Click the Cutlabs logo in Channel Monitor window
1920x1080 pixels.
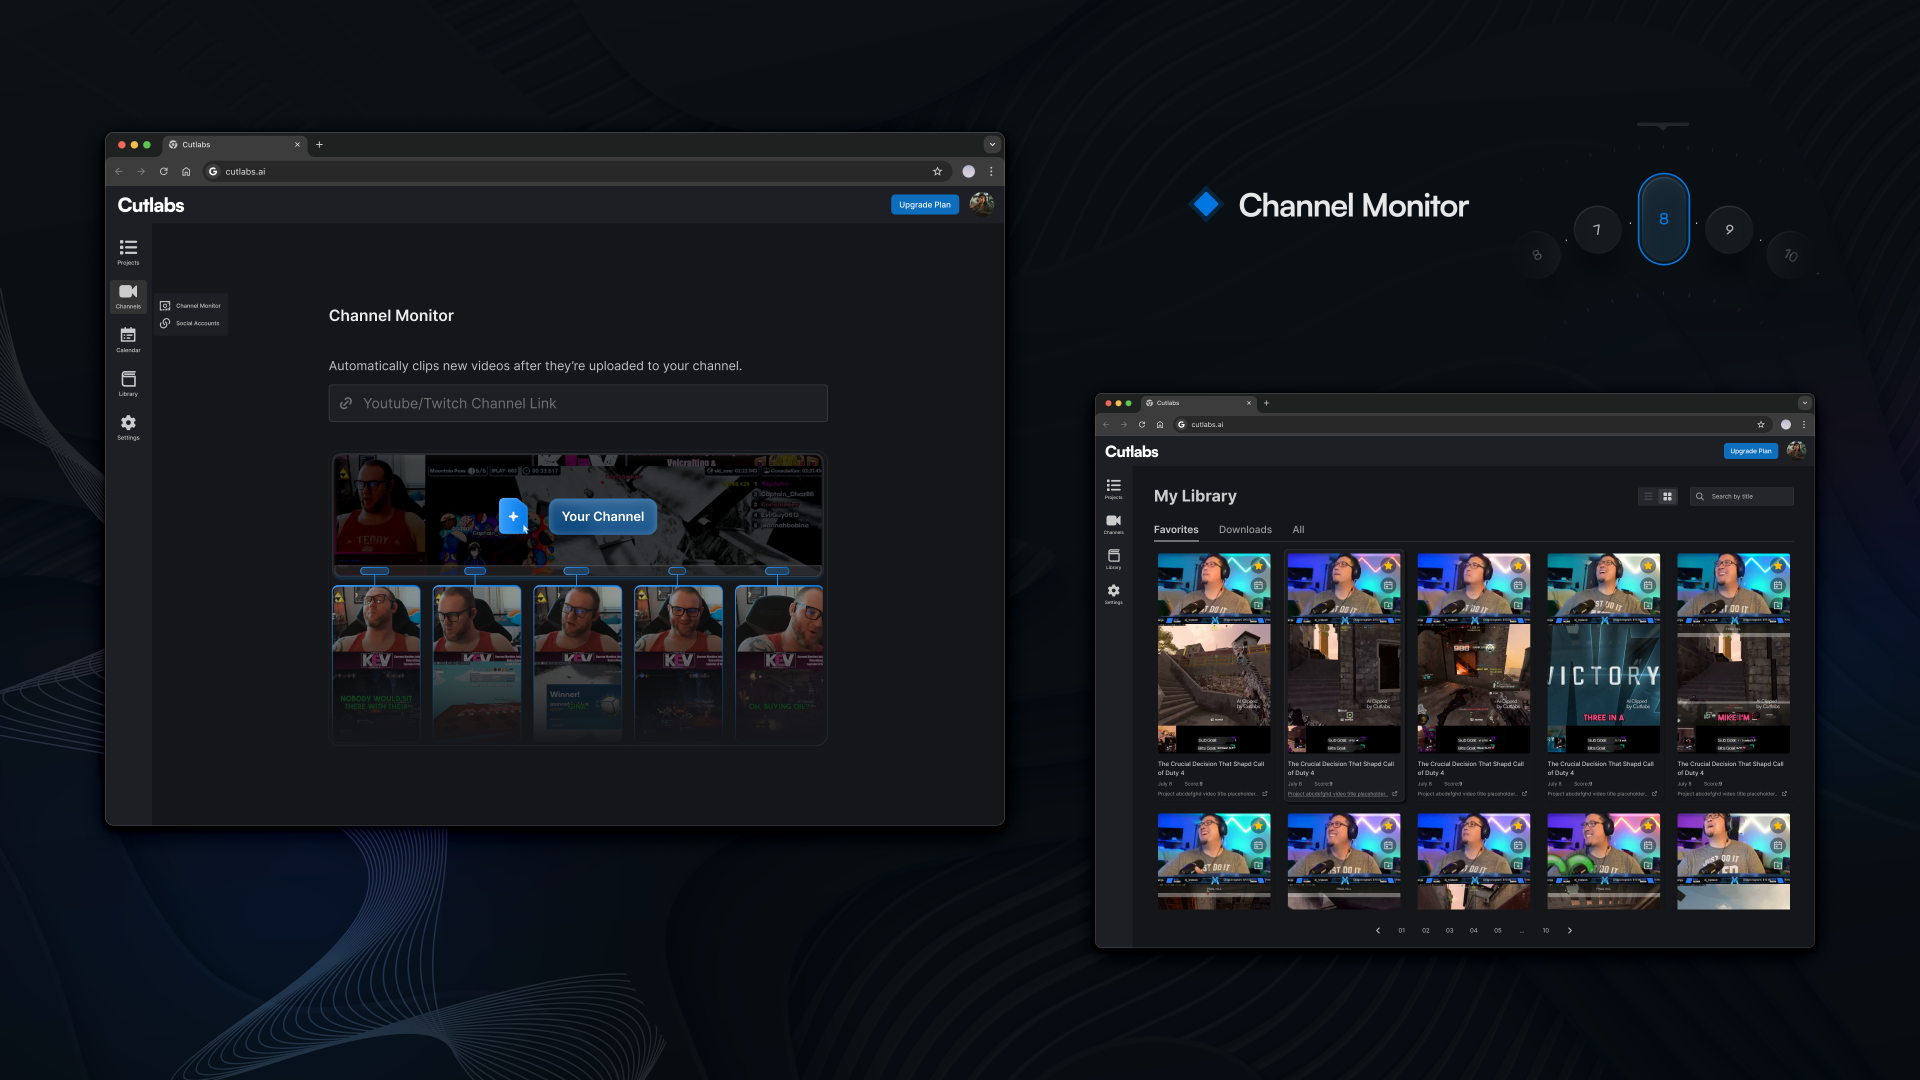(151, 205)
